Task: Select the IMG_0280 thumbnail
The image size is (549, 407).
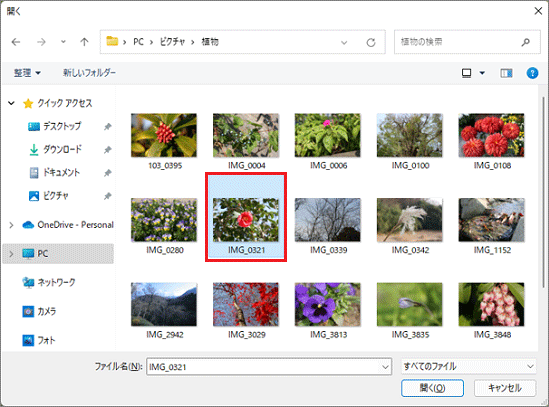Action: pyautogui.click(x=164, y=220)
